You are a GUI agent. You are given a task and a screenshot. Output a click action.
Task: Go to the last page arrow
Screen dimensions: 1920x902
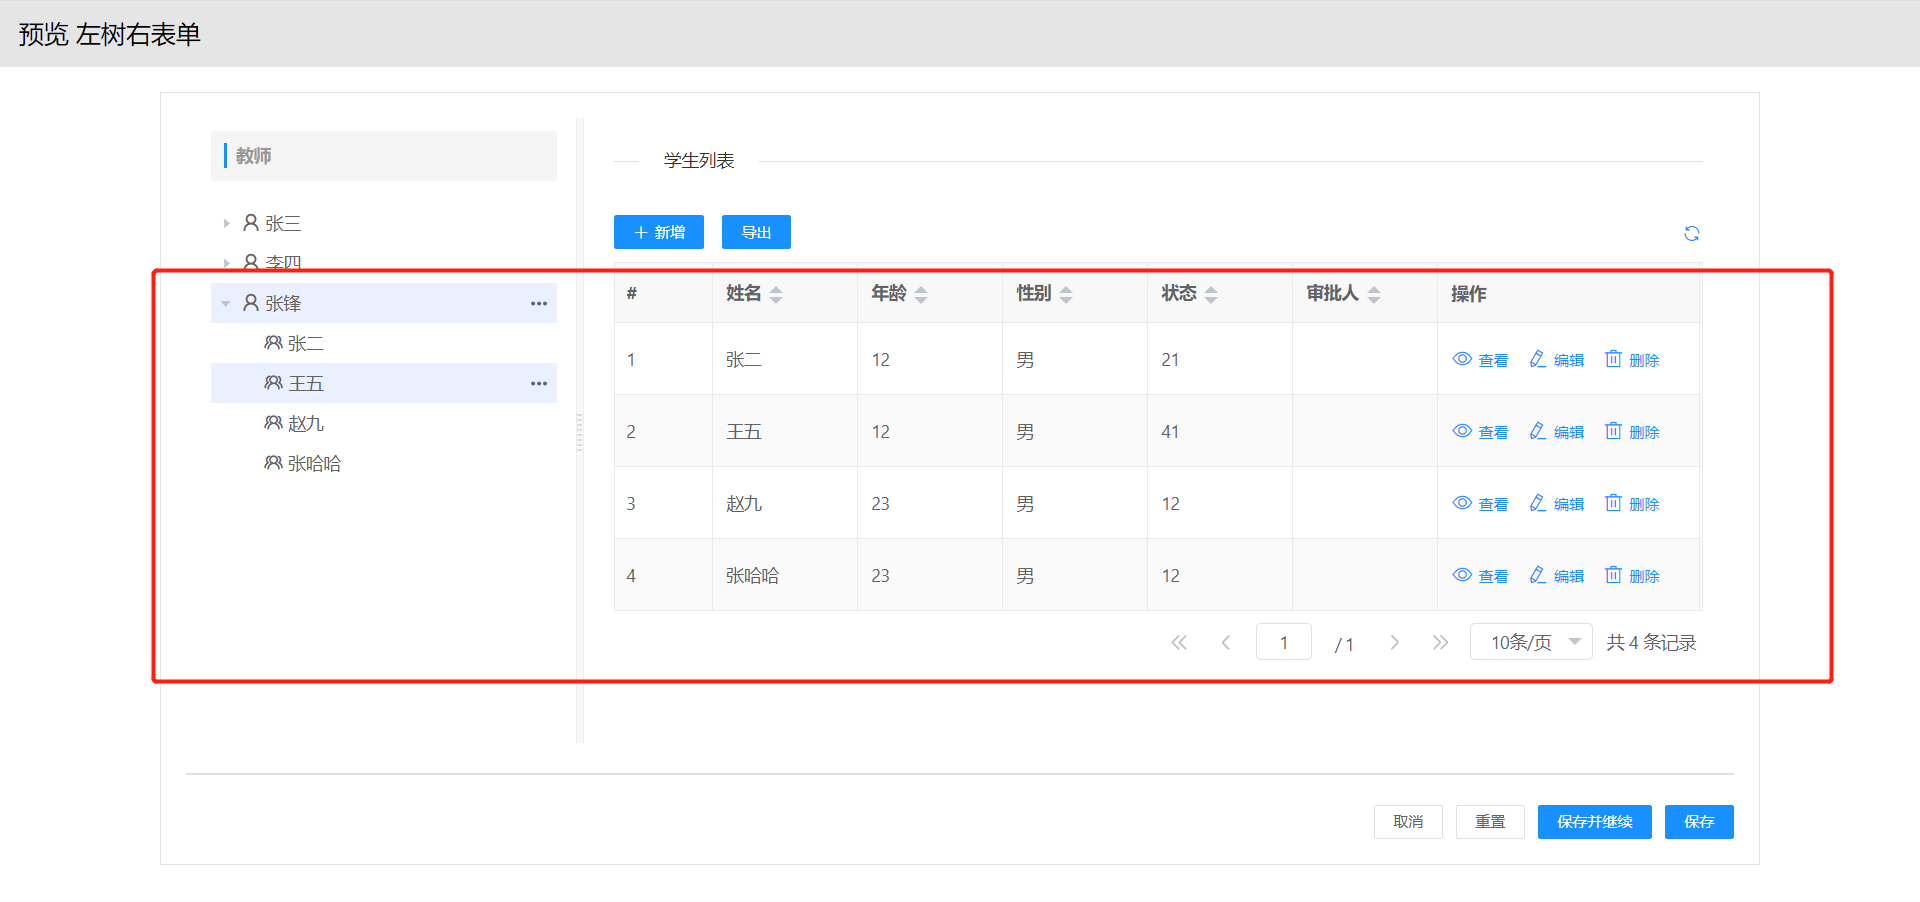[x=1440, y=642]
